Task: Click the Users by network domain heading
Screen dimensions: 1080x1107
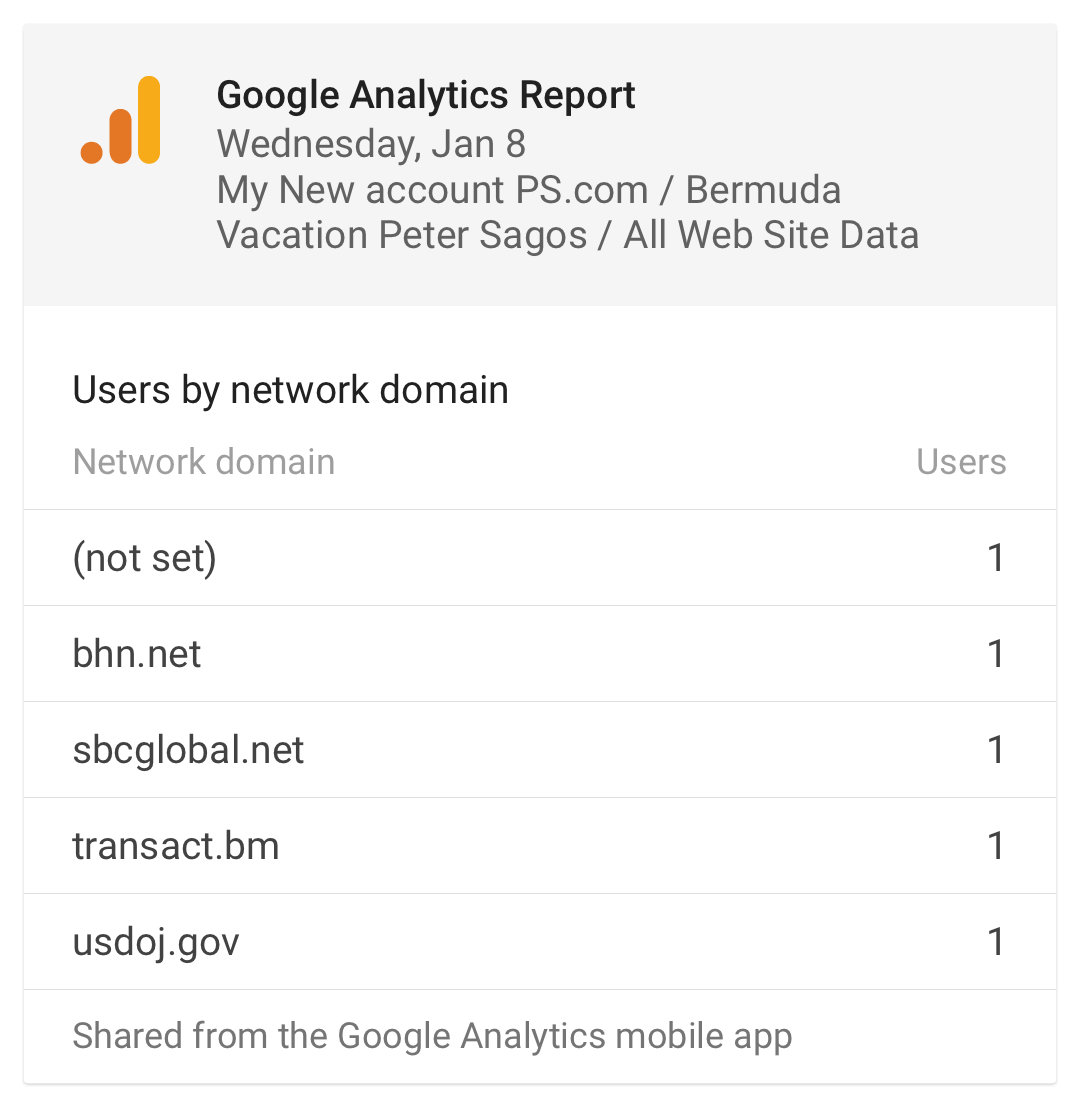Action: coord(291,390)
